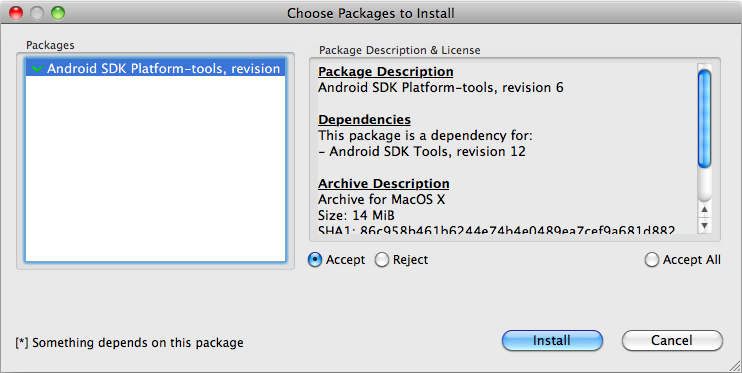The width and height of the screenshot is (742, 373).
Task: Click the SHA1 checksum line
Action: click(496, 231)
